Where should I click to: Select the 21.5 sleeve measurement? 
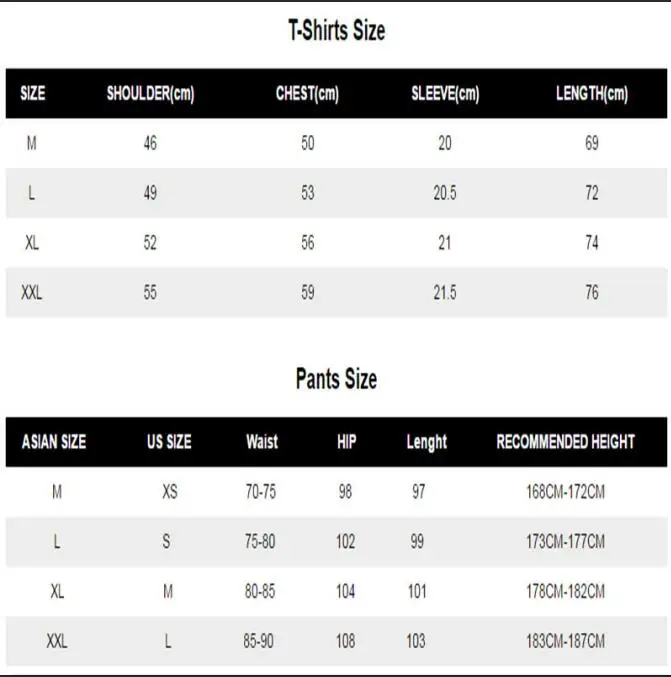tap(445, 293)
